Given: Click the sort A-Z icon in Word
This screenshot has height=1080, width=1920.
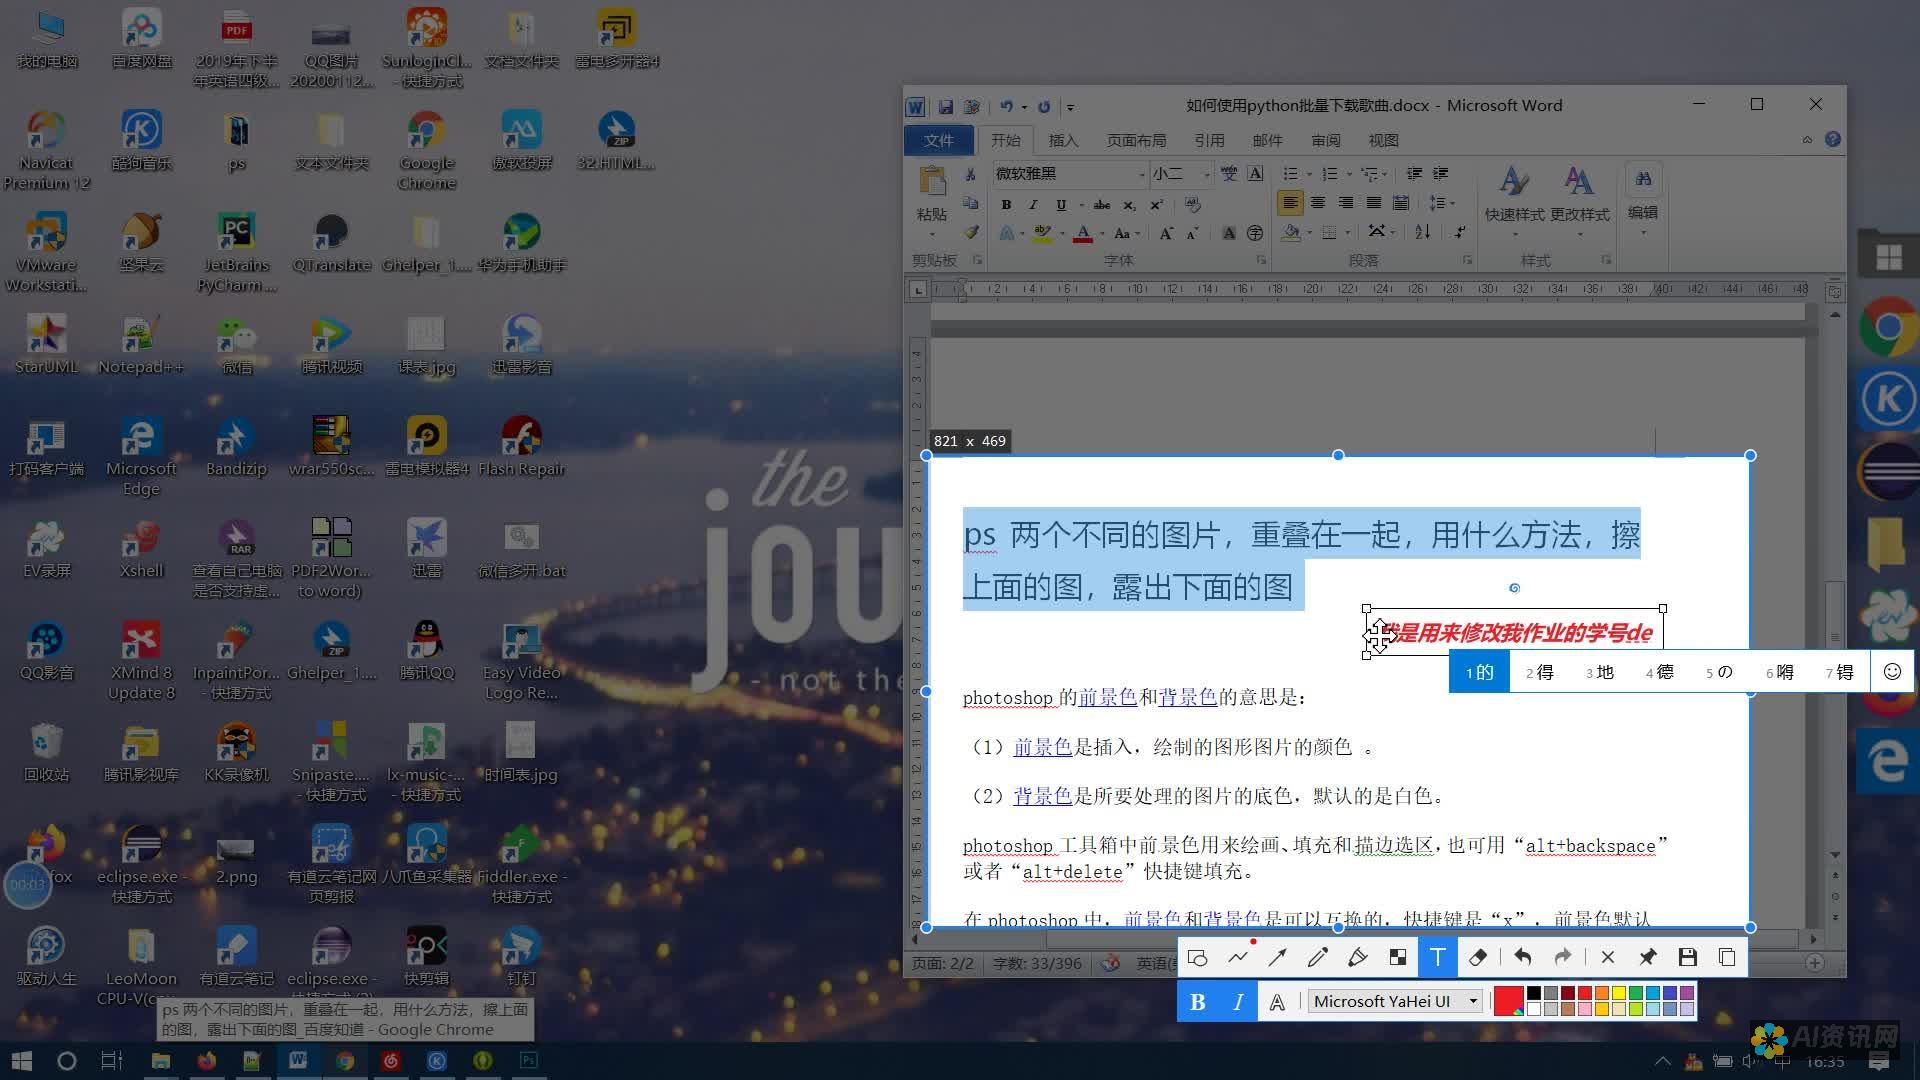Looking at the screenshot, I should coord(1422,232).
